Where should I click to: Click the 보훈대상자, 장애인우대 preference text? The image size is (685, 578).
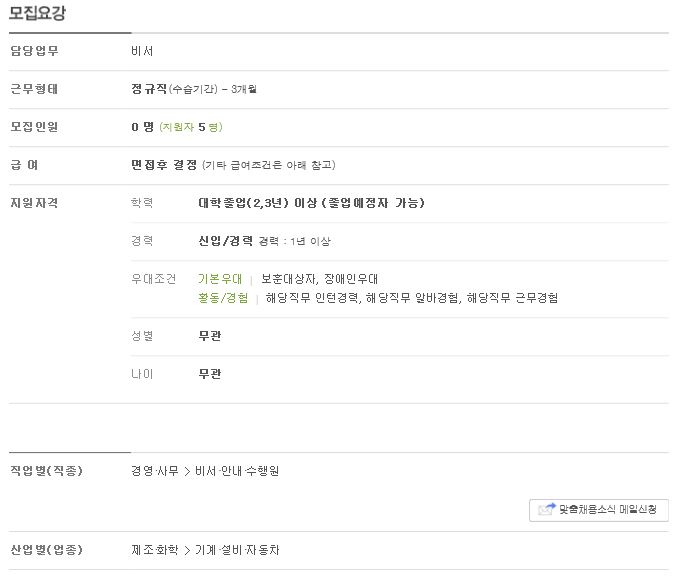[x=319, y=279]
